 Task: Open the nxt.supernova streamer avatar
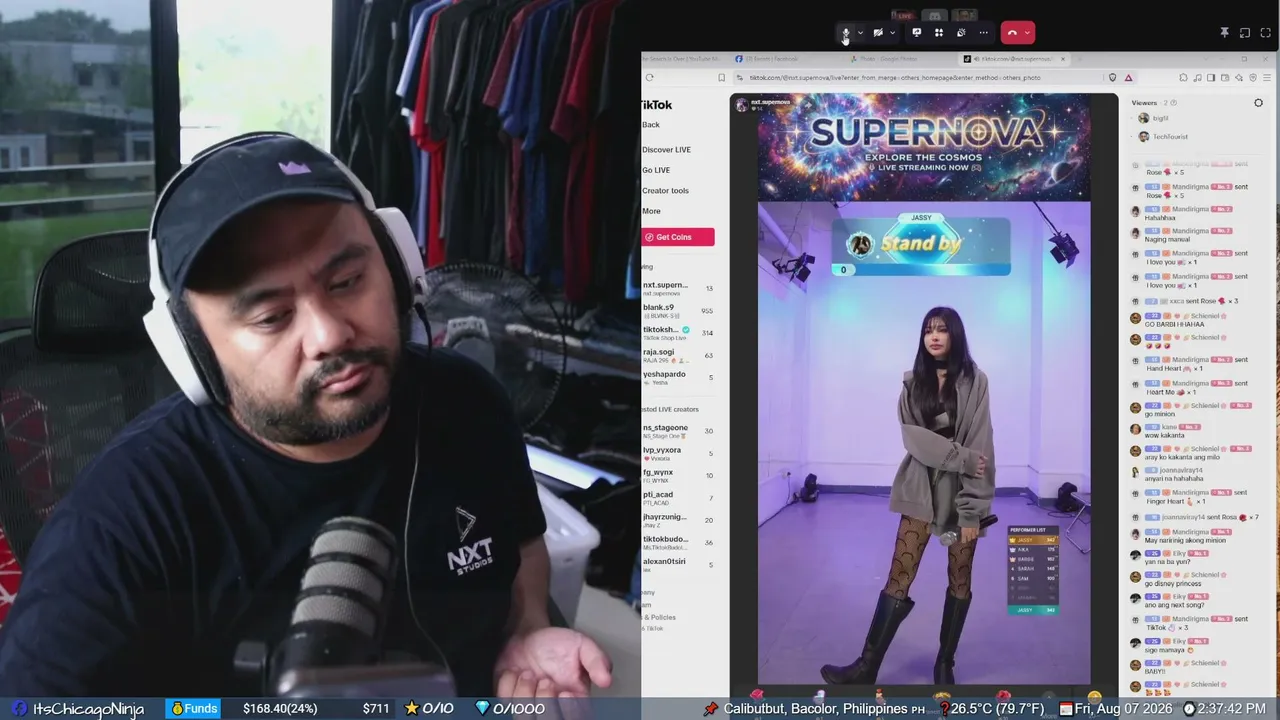741,104
